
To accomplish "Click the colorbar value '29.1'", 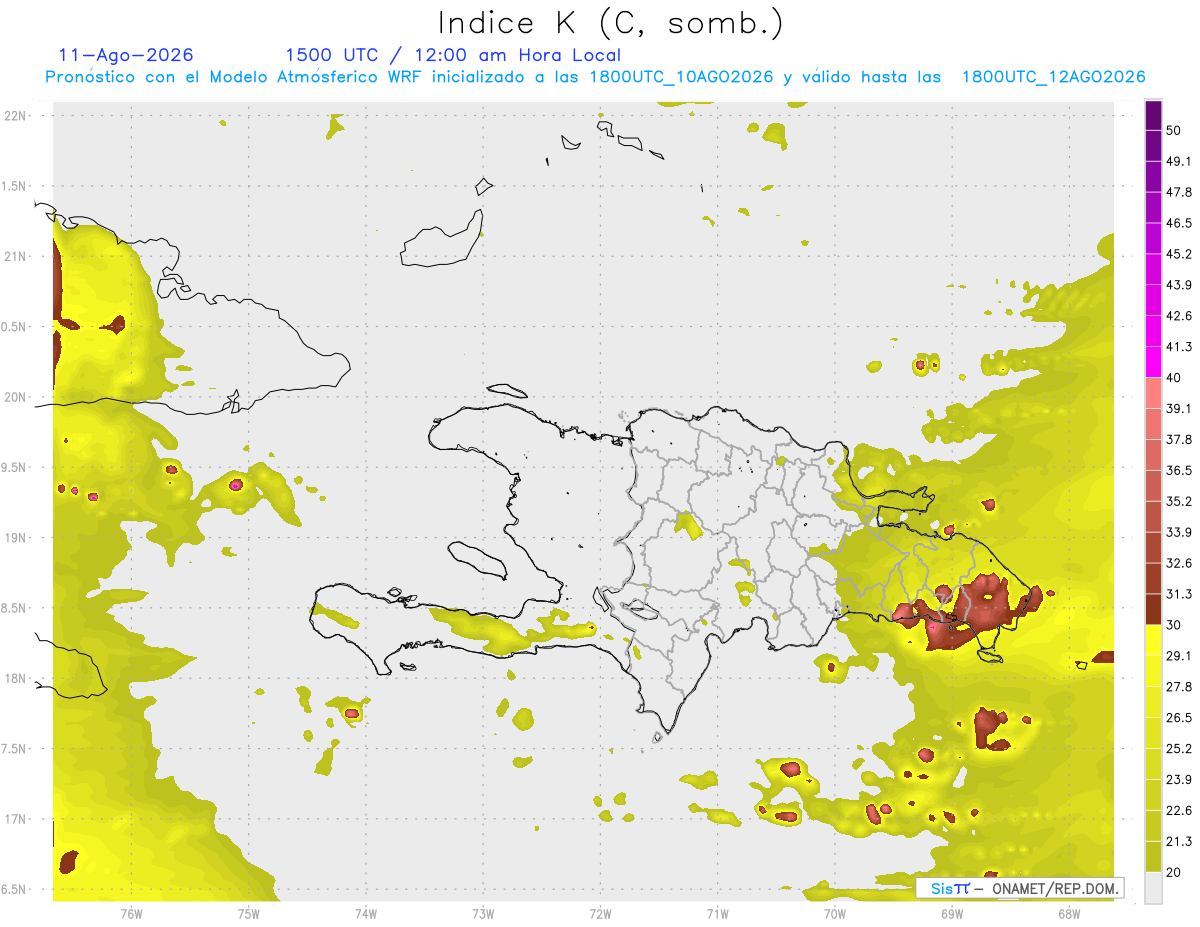I will tap(1179, 656).
